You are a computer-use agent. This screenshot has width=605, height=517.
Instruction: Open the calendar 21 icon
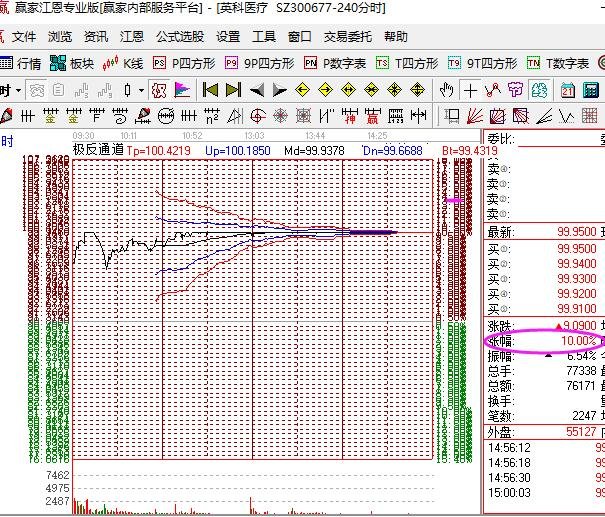tap(568, 90)
